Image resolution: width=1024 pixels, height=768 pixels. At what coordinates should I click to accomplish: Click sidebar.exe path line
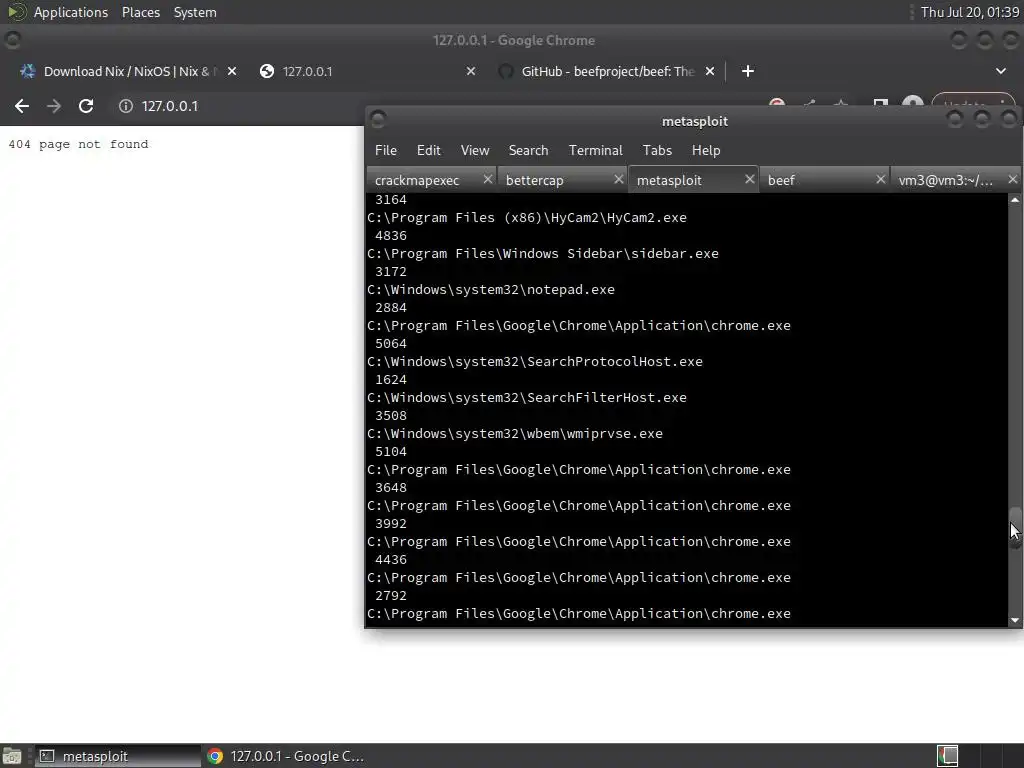pyautogui.click(x=543, y=253)
